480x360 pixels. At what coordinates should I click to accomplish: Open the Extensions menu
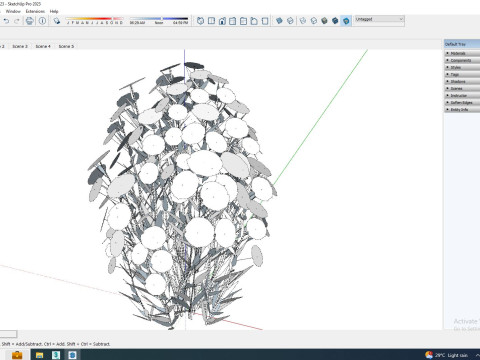tap(35, 11)
